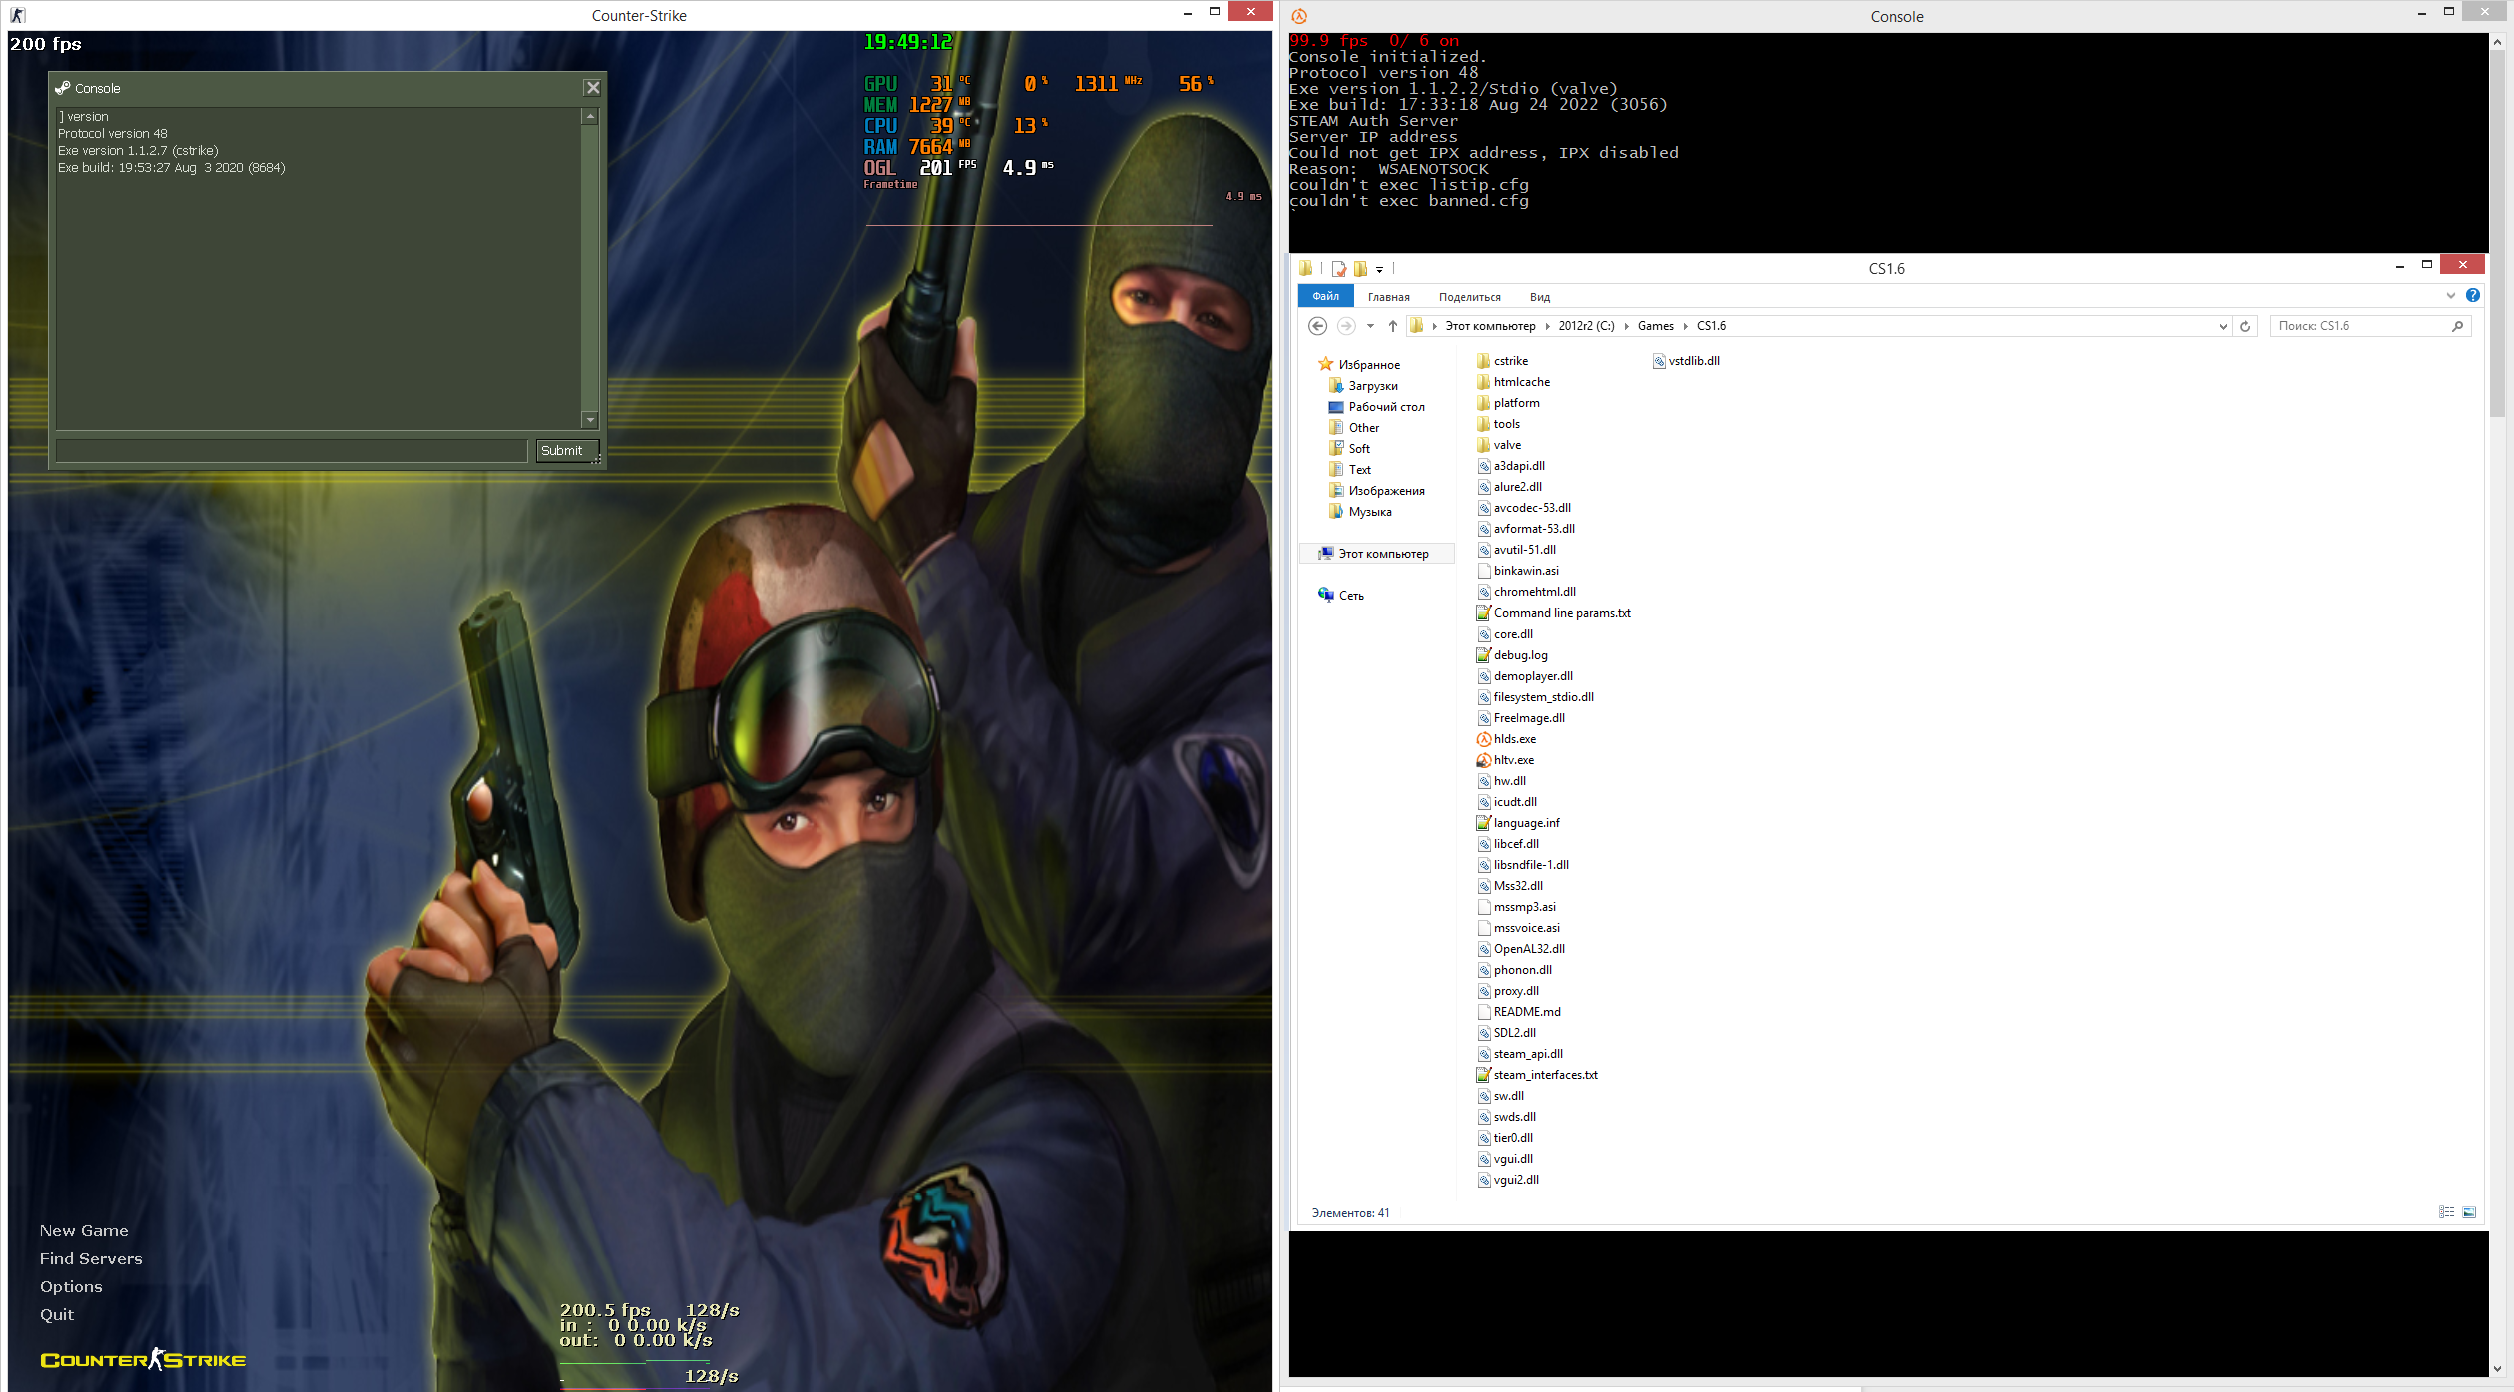Start a New Game from main menu

[84, 1231]
